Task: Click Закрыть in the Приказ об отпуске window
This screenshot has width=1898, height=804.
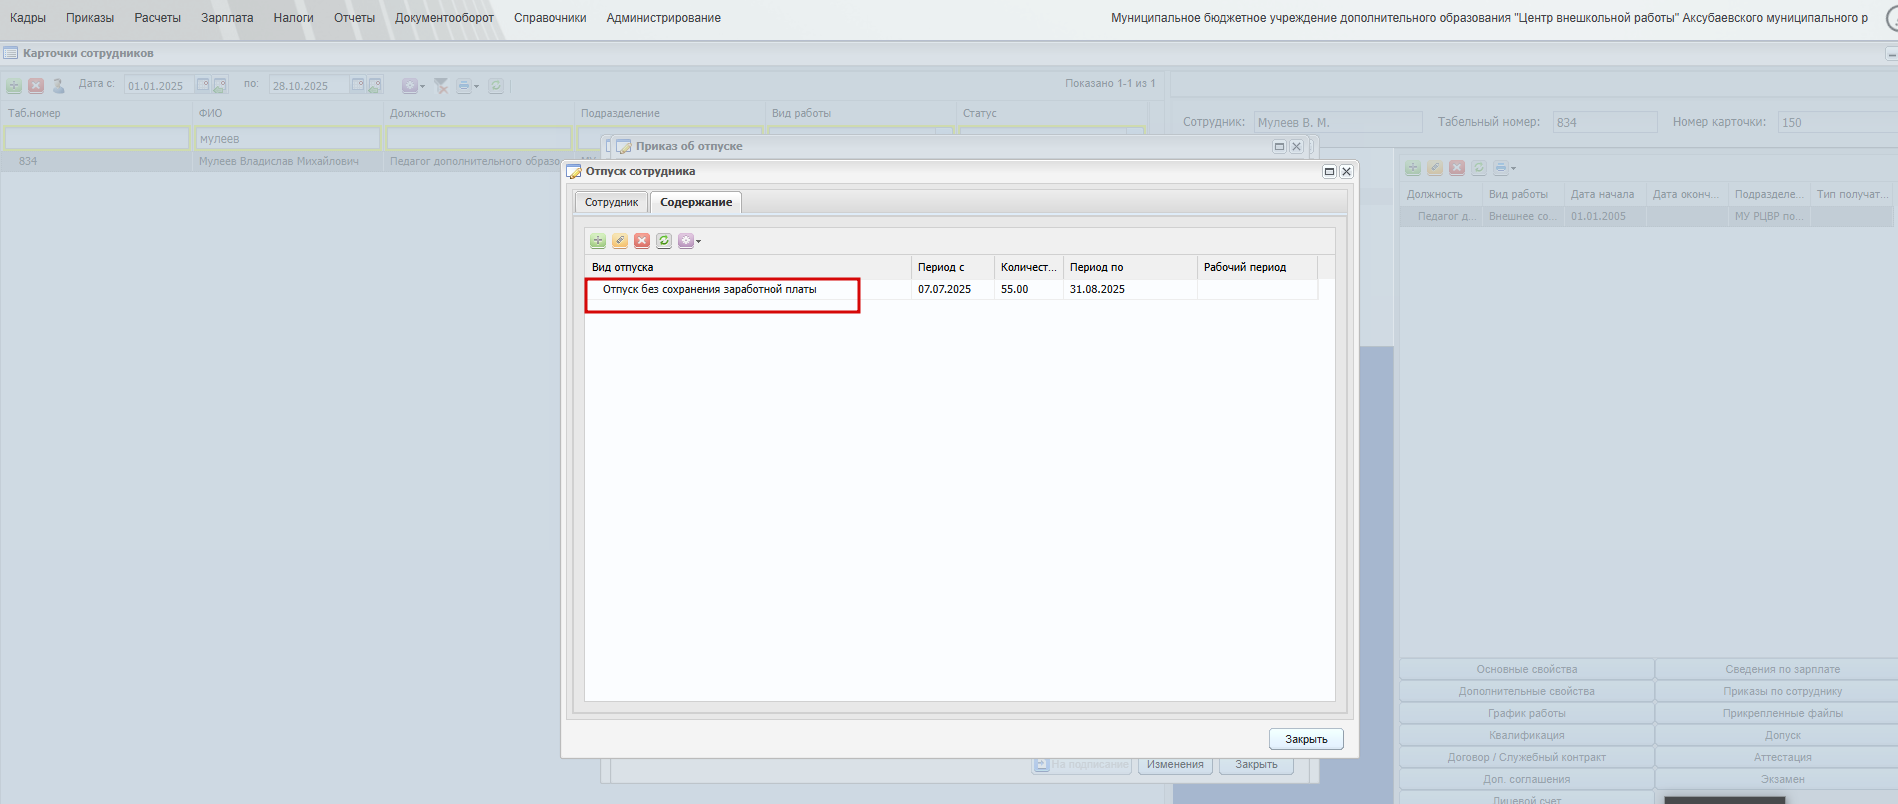Action: (1256, 765)
